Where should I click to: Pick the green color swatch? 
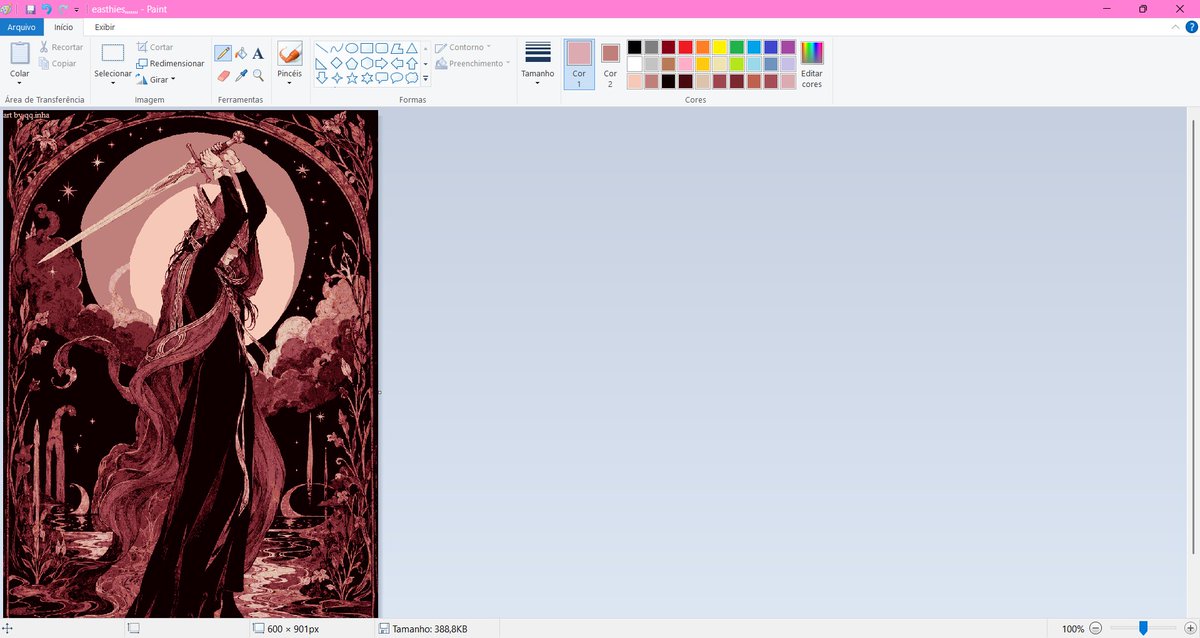point(736,47)
